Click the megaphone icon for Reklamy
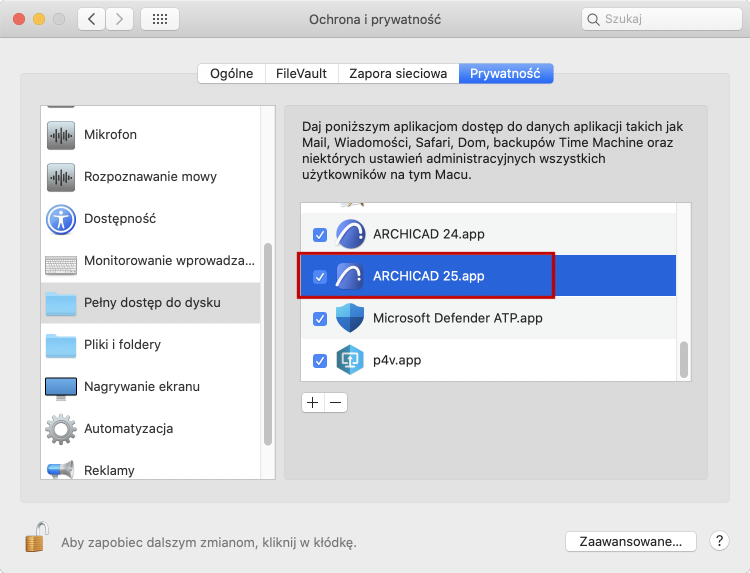Image resolution: width=750 pixels, height=573 pixels. pyautogui.click(x=61, y=470)
